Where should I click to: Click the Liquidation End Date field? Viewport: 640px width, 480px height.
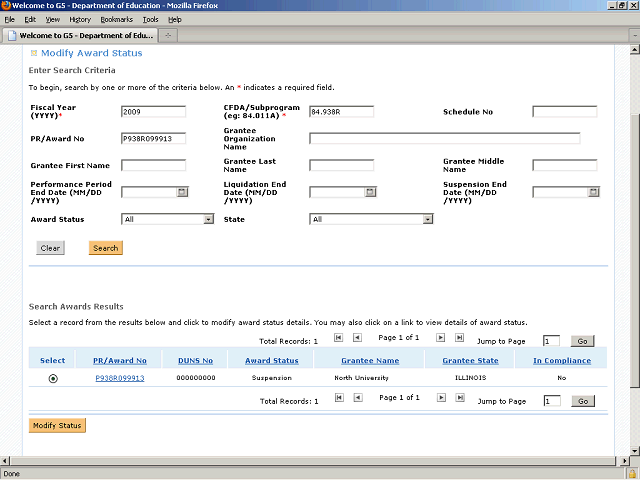(337, 192)
